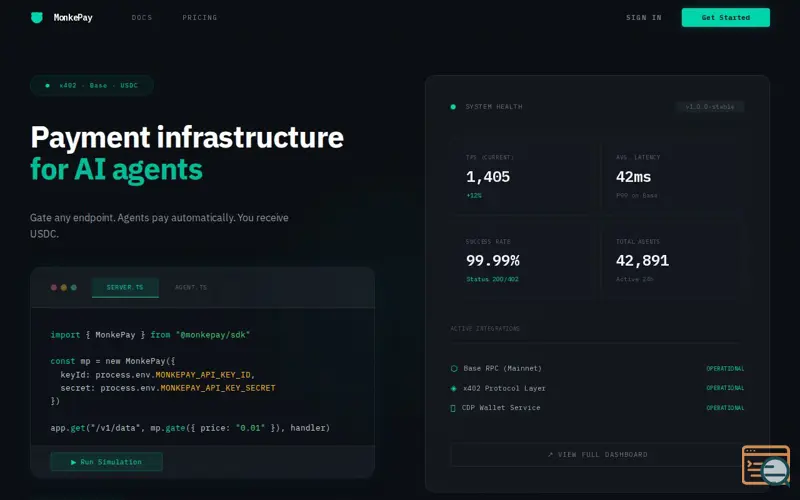Switch to the SERVER.TS tab
Viewport: 800px width, 500px height.
tap(125, 287)
